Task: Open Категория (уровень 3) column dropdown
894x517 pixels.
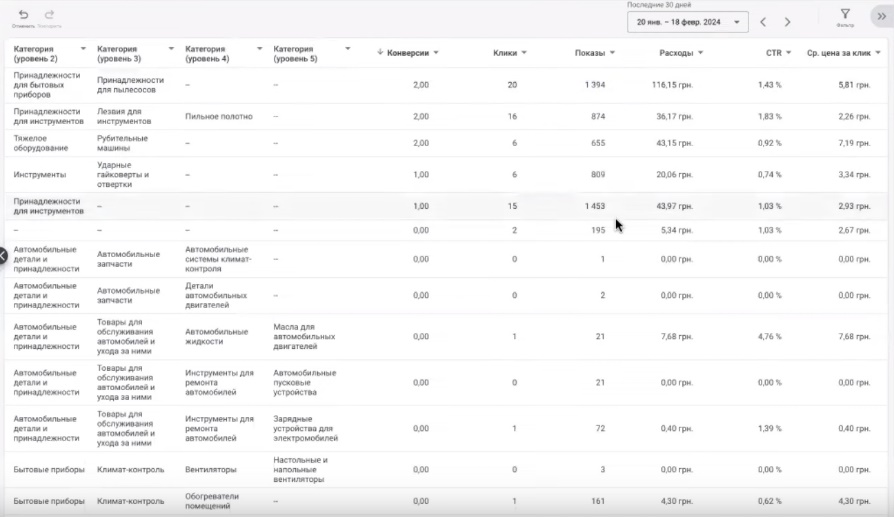Action: [x=170, y=49]
